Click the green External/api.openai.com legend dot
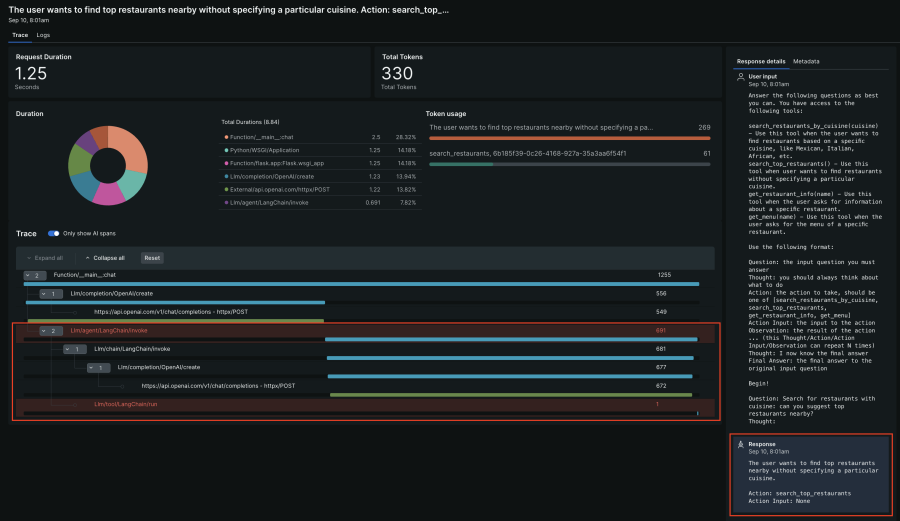This screenshot has height=521, width=900. [x=225, y=189]
